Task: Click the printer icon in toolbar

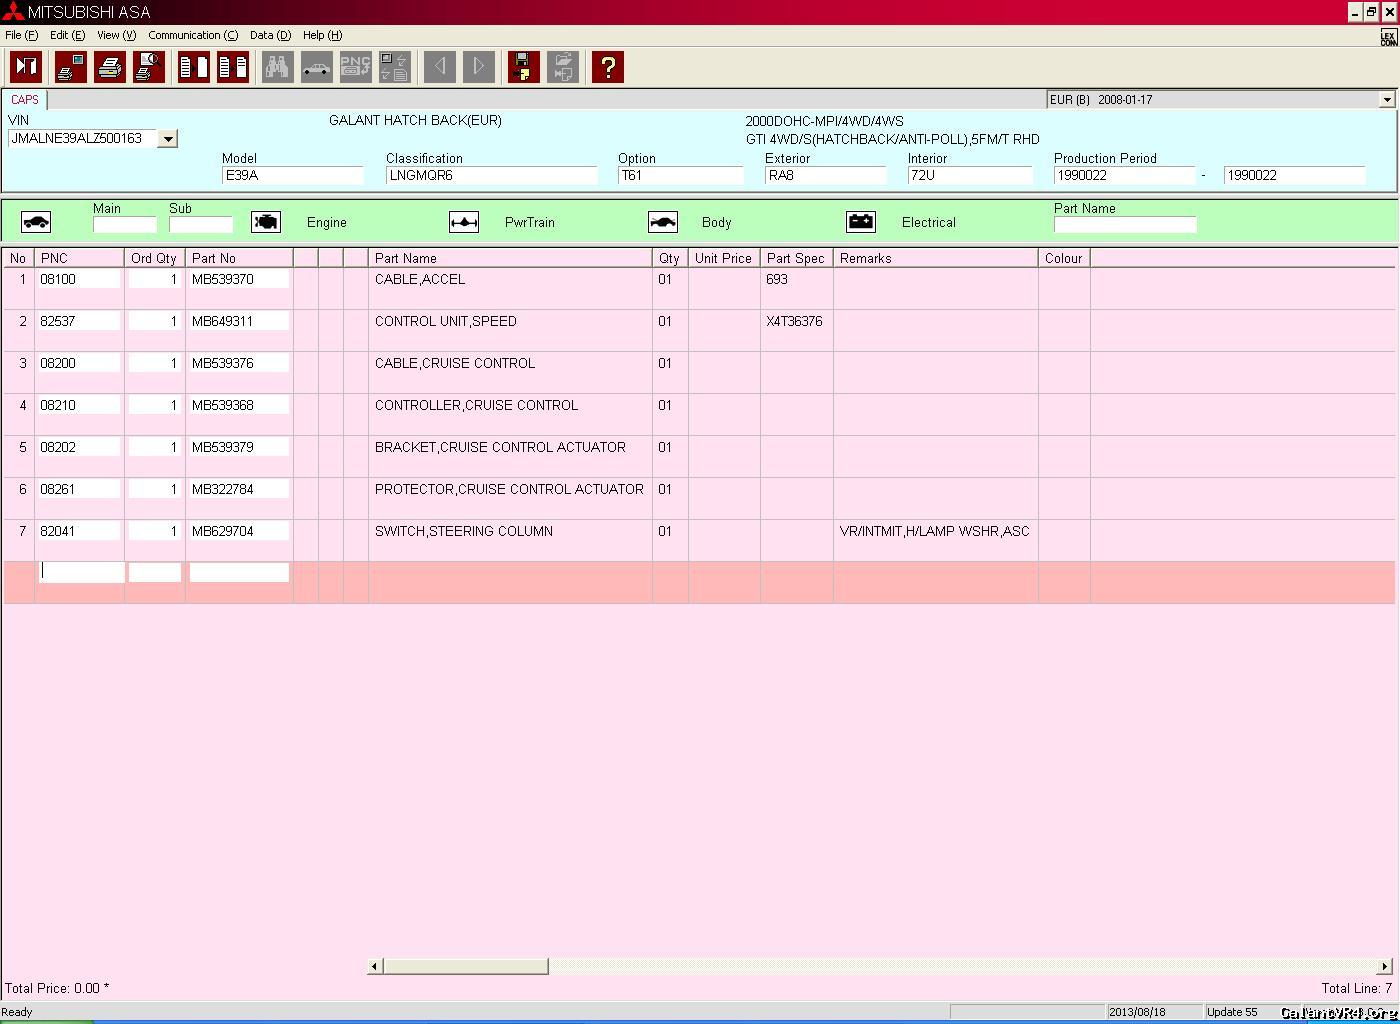Action: point(110,67)
